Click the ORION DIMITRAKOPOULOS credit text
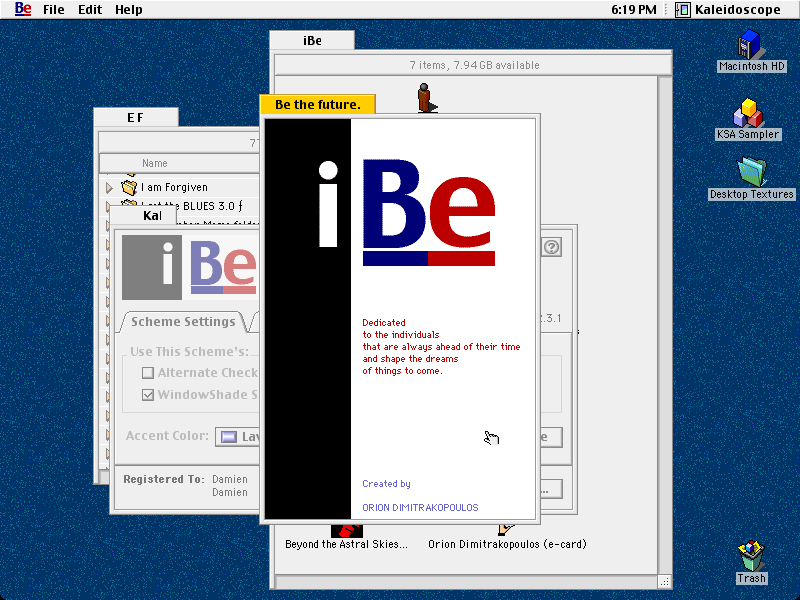 (x=420, y=508)
